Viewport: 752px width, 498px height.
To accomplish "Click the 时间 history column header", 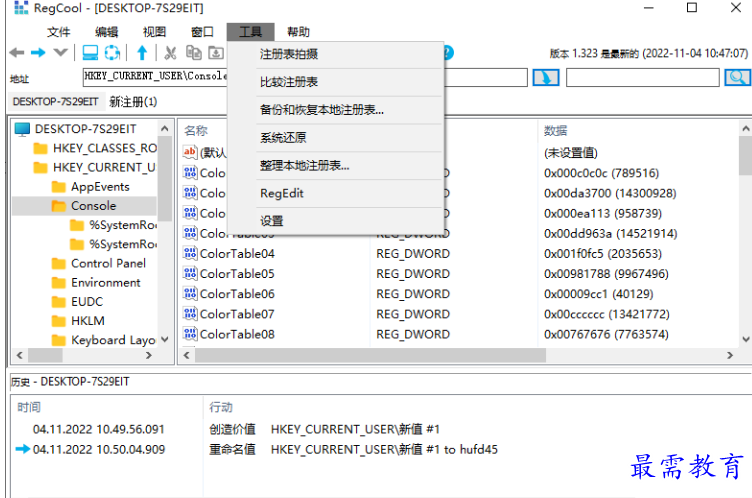I will pos(29,407).
